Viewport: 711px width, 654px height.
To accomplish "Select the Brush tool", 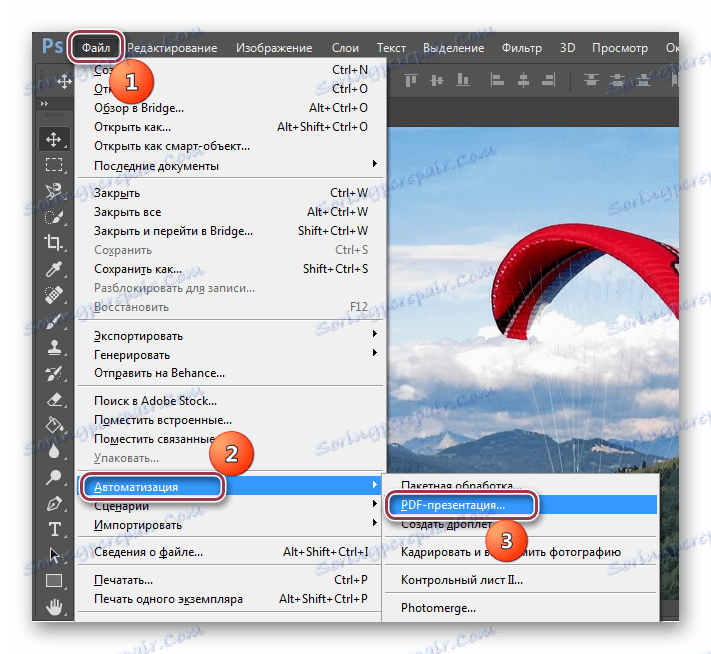I will [54, 321].
